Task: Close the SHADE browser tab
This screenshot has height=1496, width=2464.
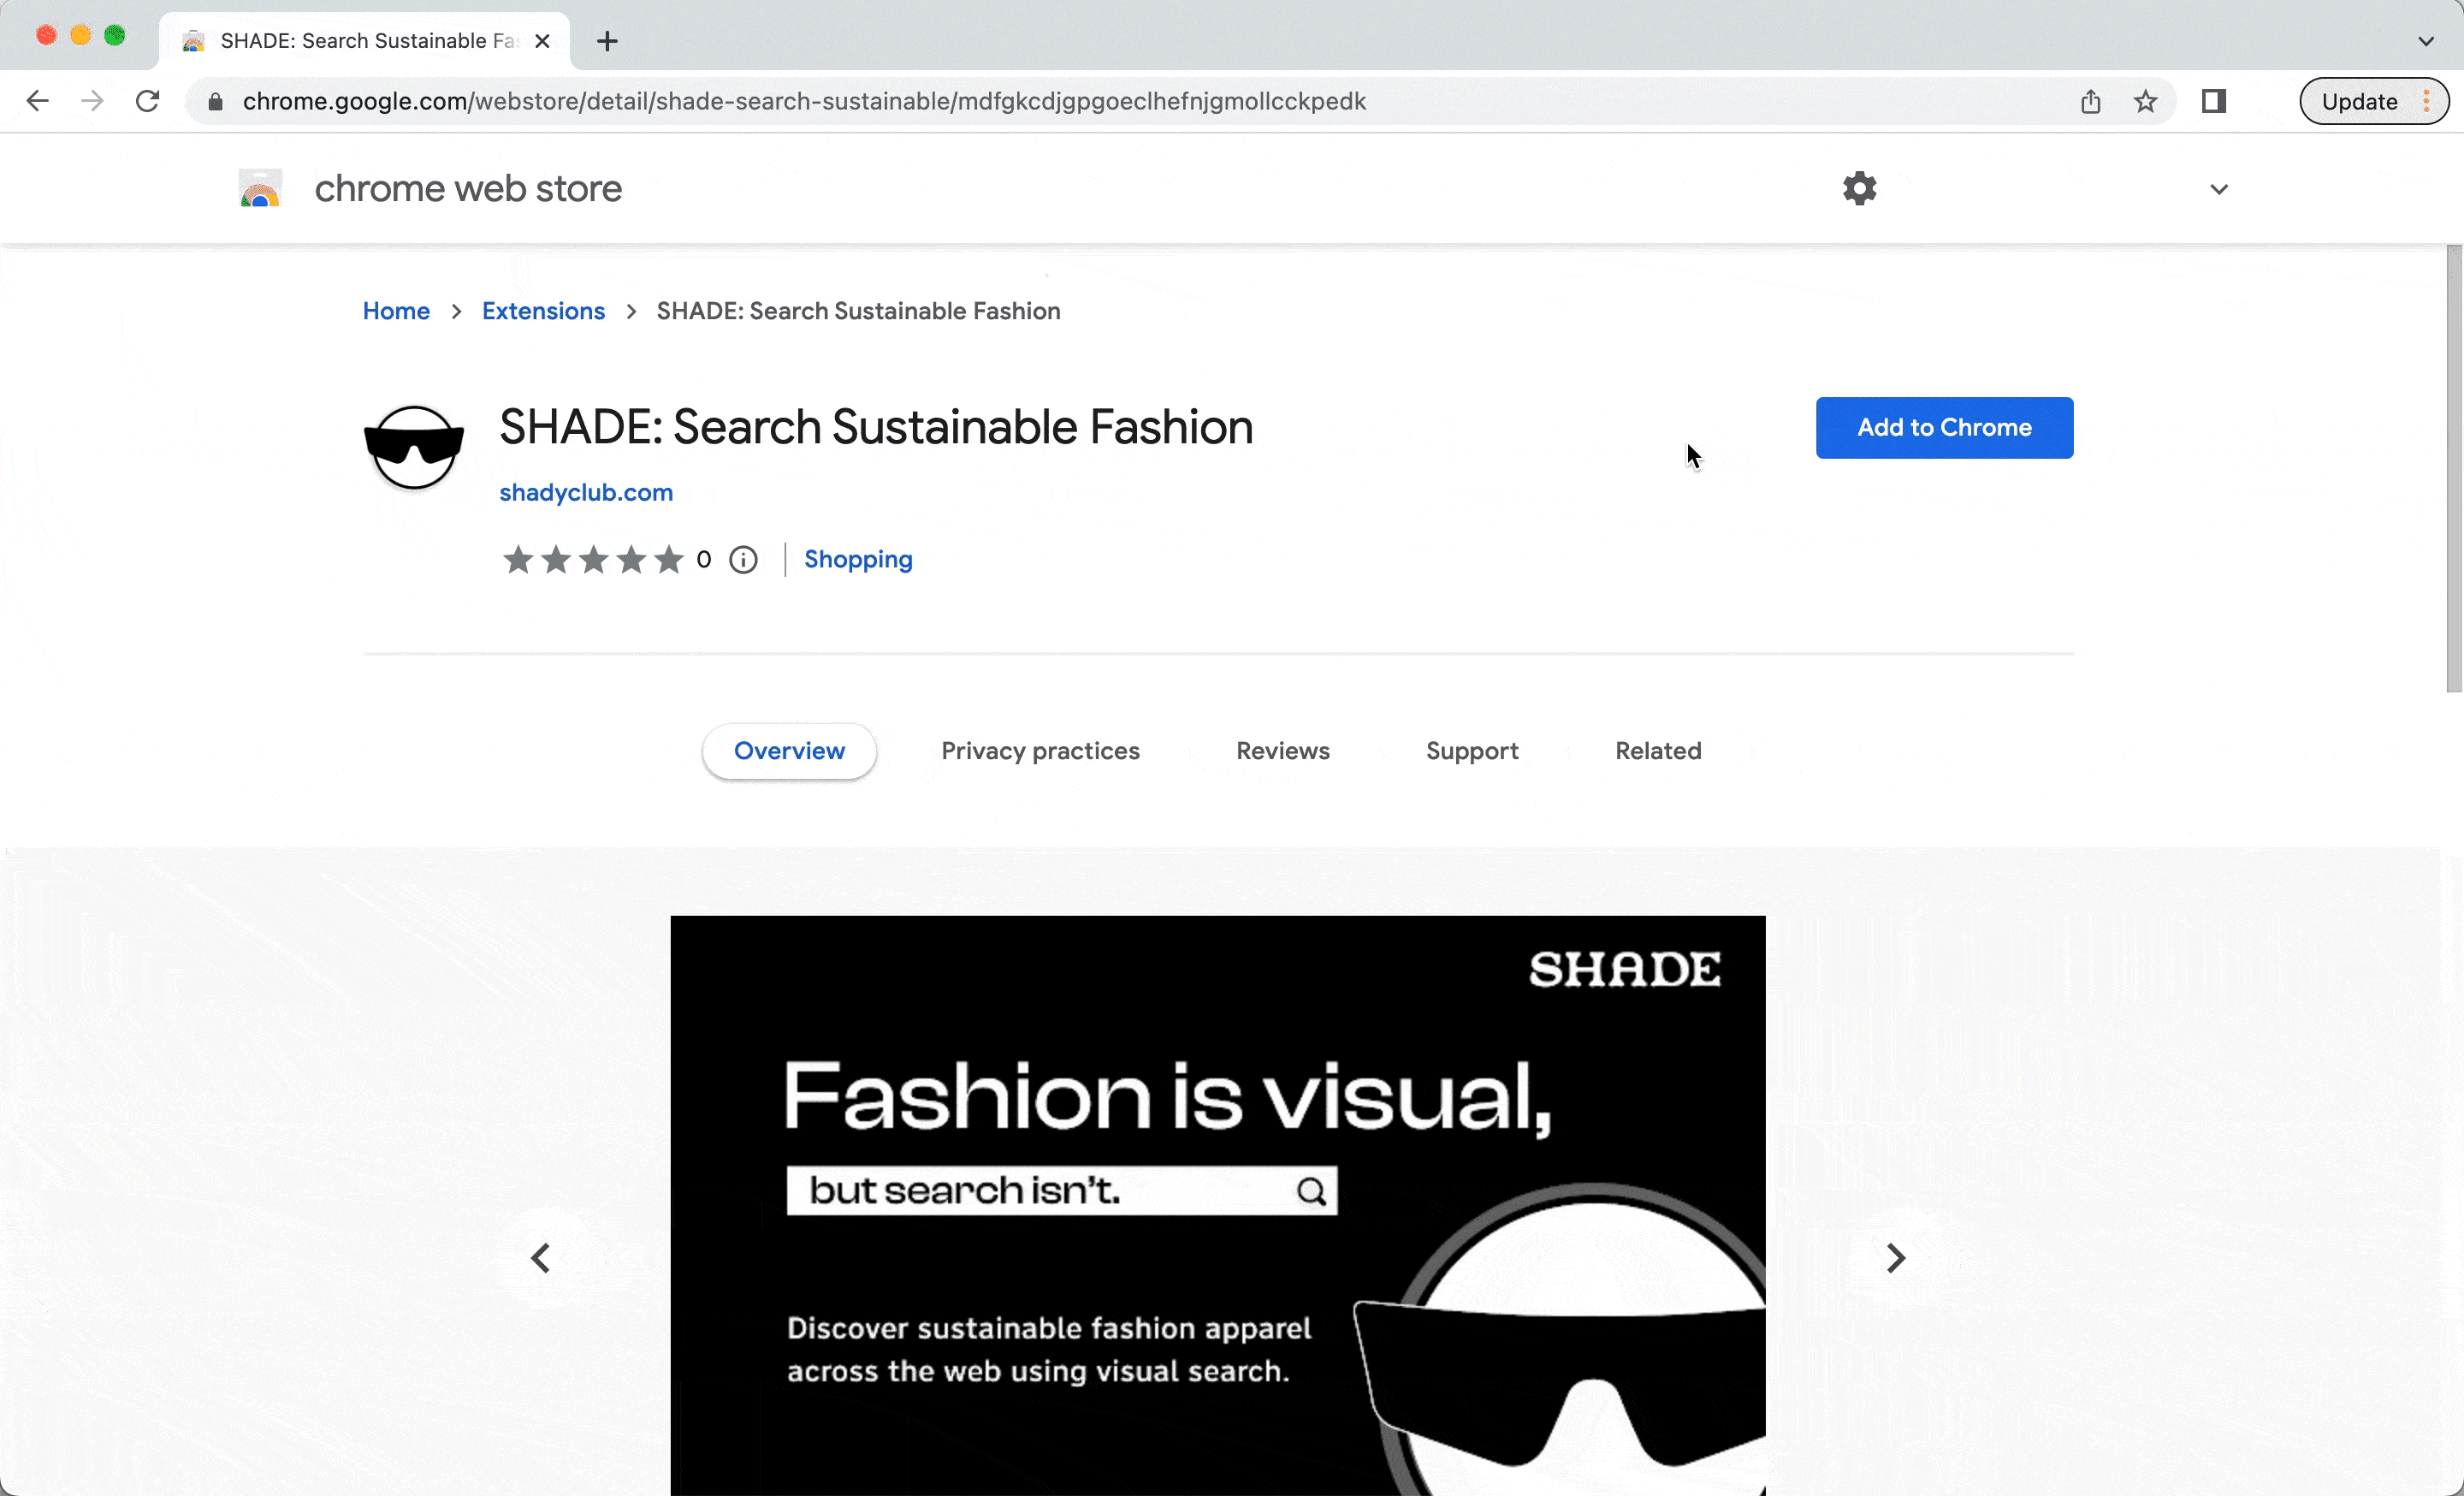Action: (x=542, y=41)
